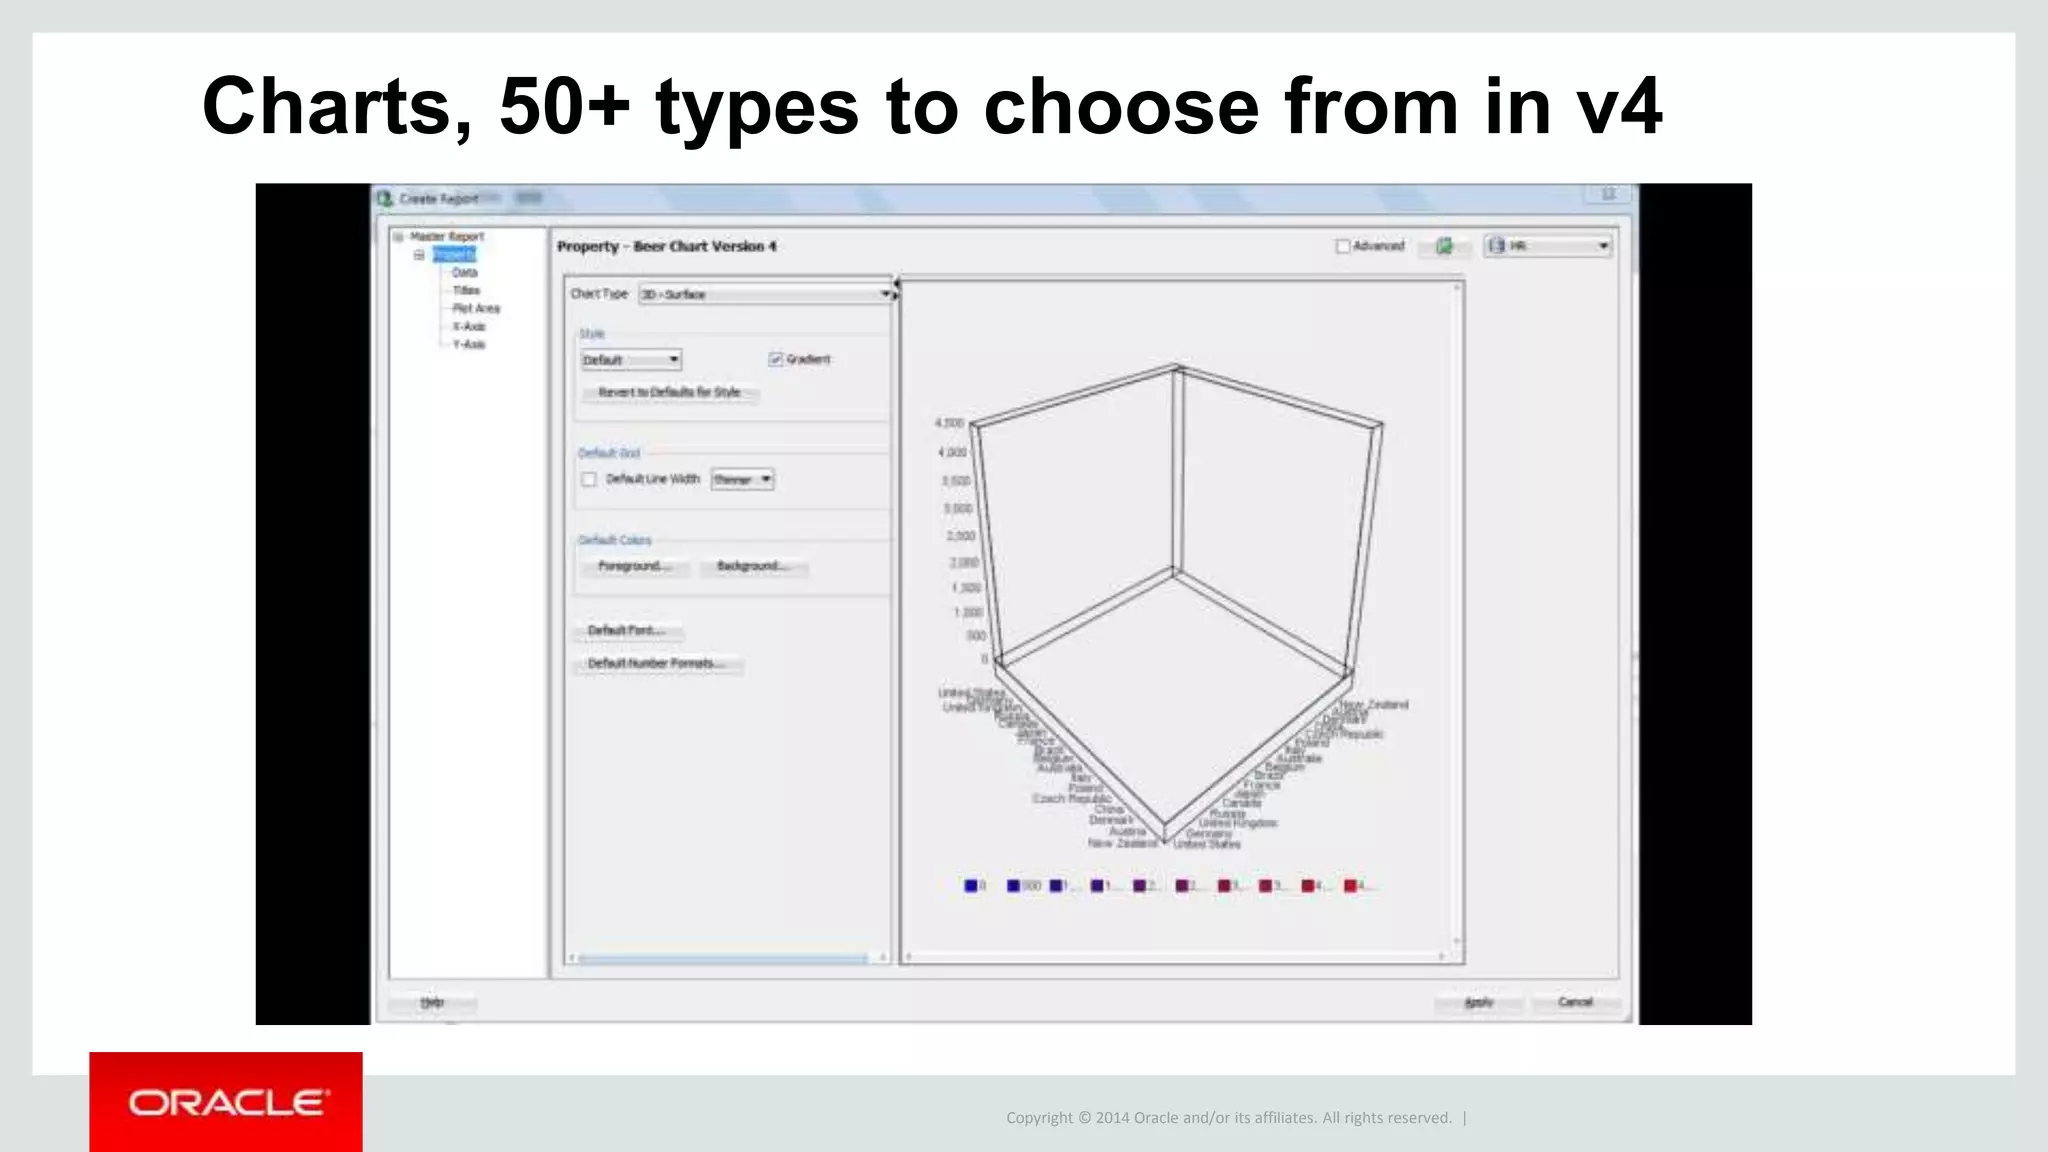This screenshot has width=2048, height=1152.
Task: Open the Style dropdown set to Default
Action: coord(673,360)
